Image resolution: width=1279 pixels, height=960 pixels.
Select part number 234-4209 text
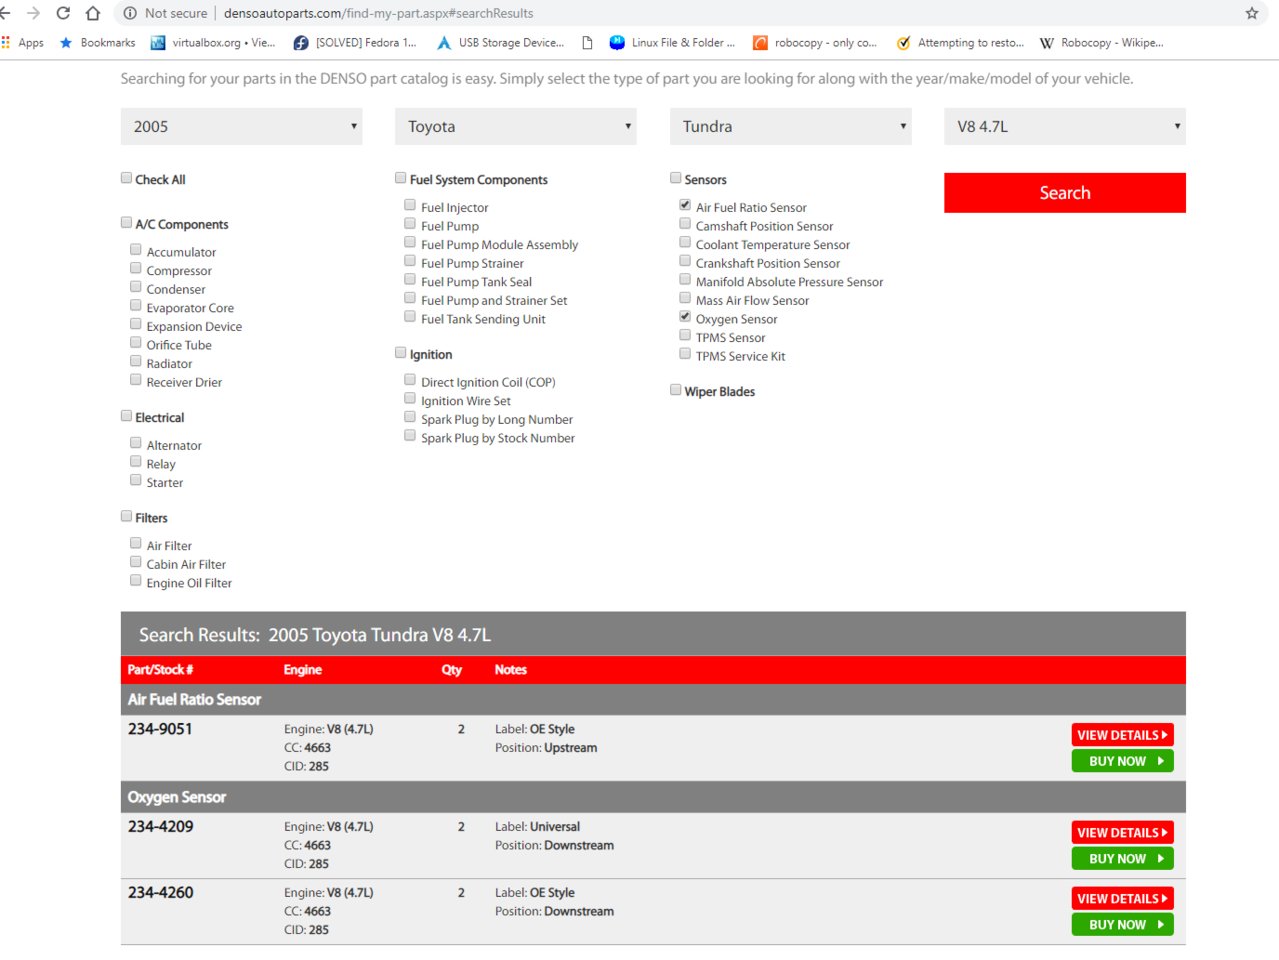(x=161, y=827)
